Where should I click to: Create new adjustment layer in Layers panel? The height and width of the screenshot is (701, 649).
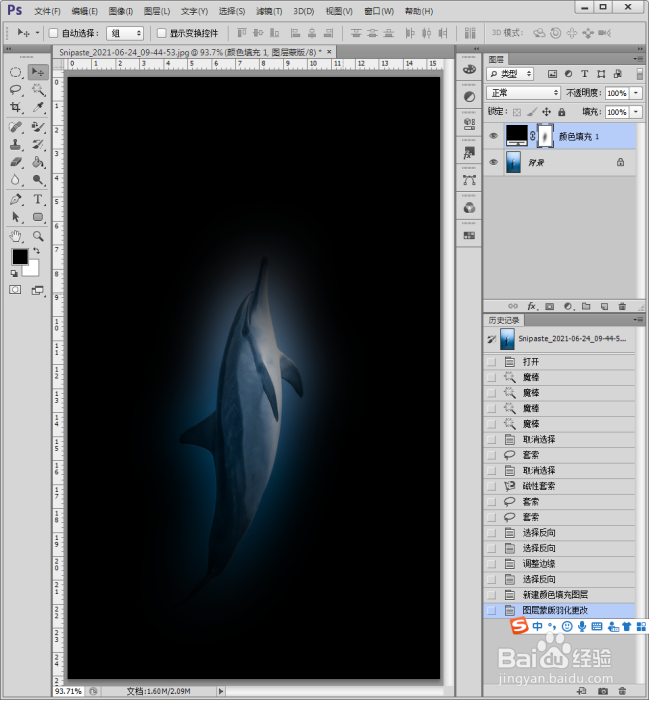click(568, 306)
